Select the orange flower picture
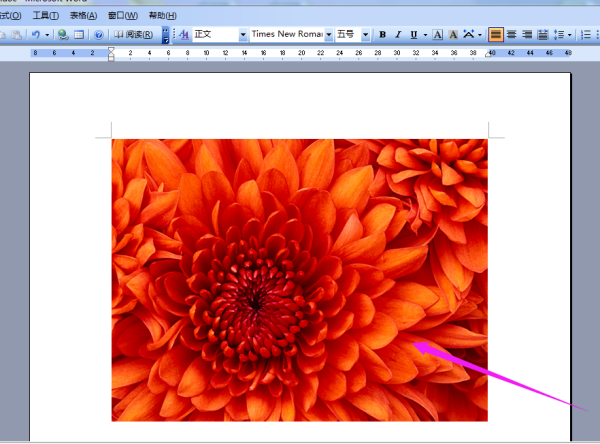This screenshot has width=600, height=444. point(299,280)
